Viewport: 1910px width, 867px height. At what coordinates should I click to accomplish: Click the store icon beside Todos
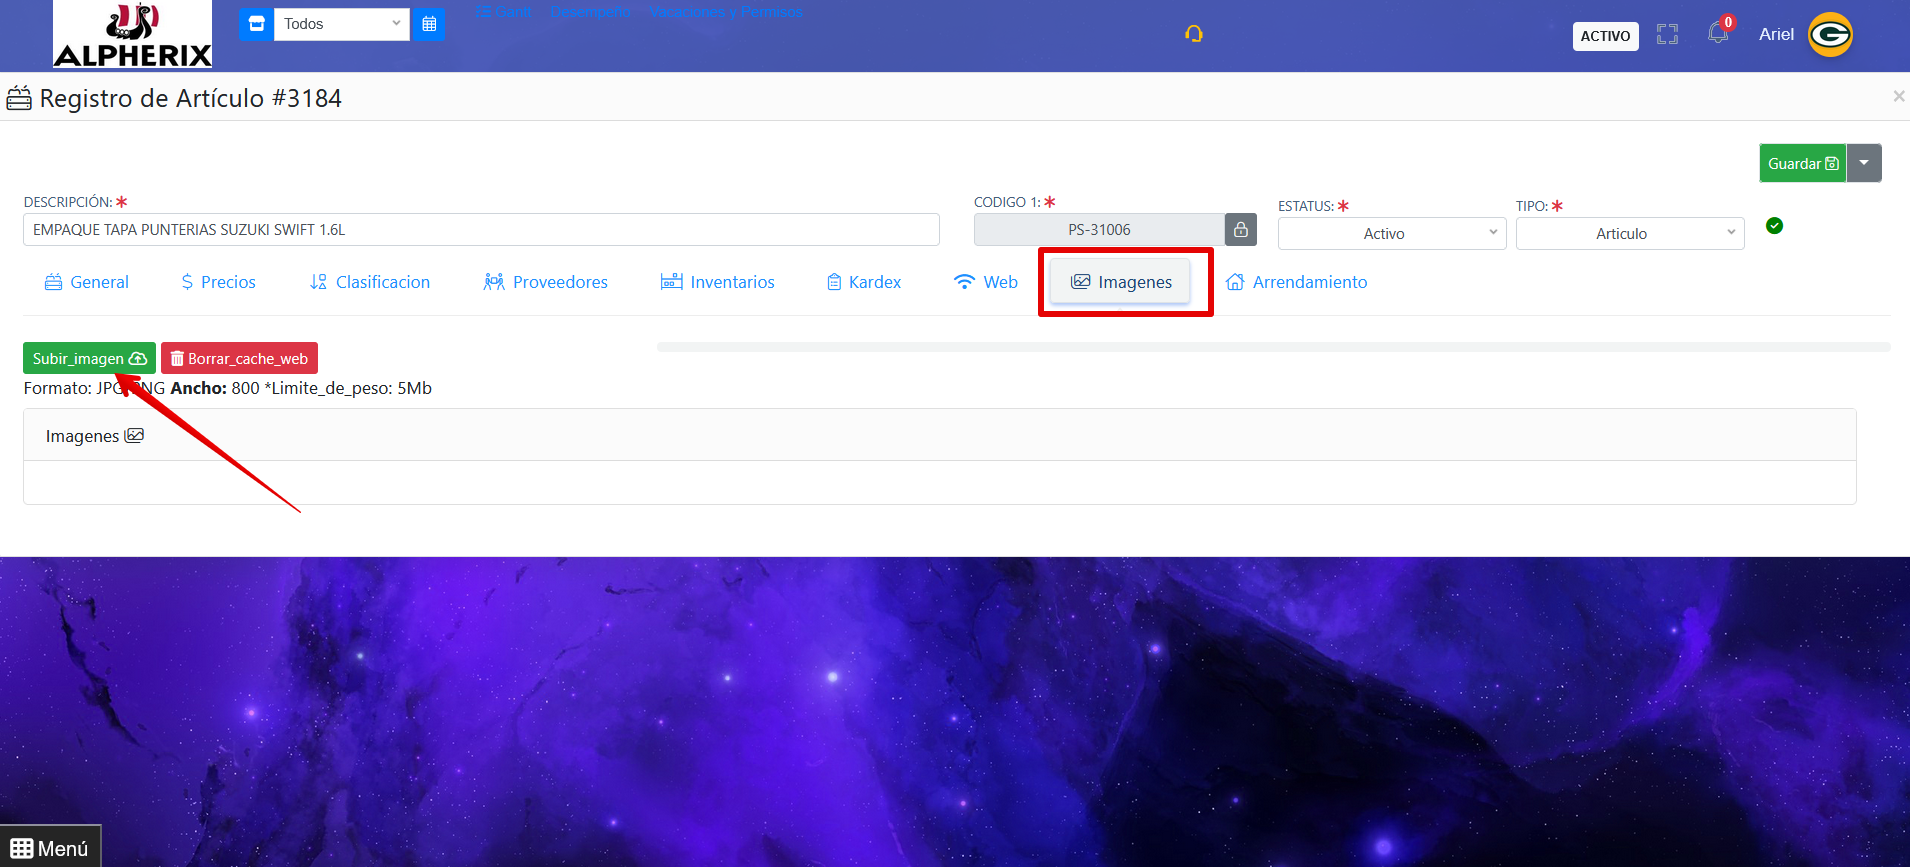[x=257, y=24]
